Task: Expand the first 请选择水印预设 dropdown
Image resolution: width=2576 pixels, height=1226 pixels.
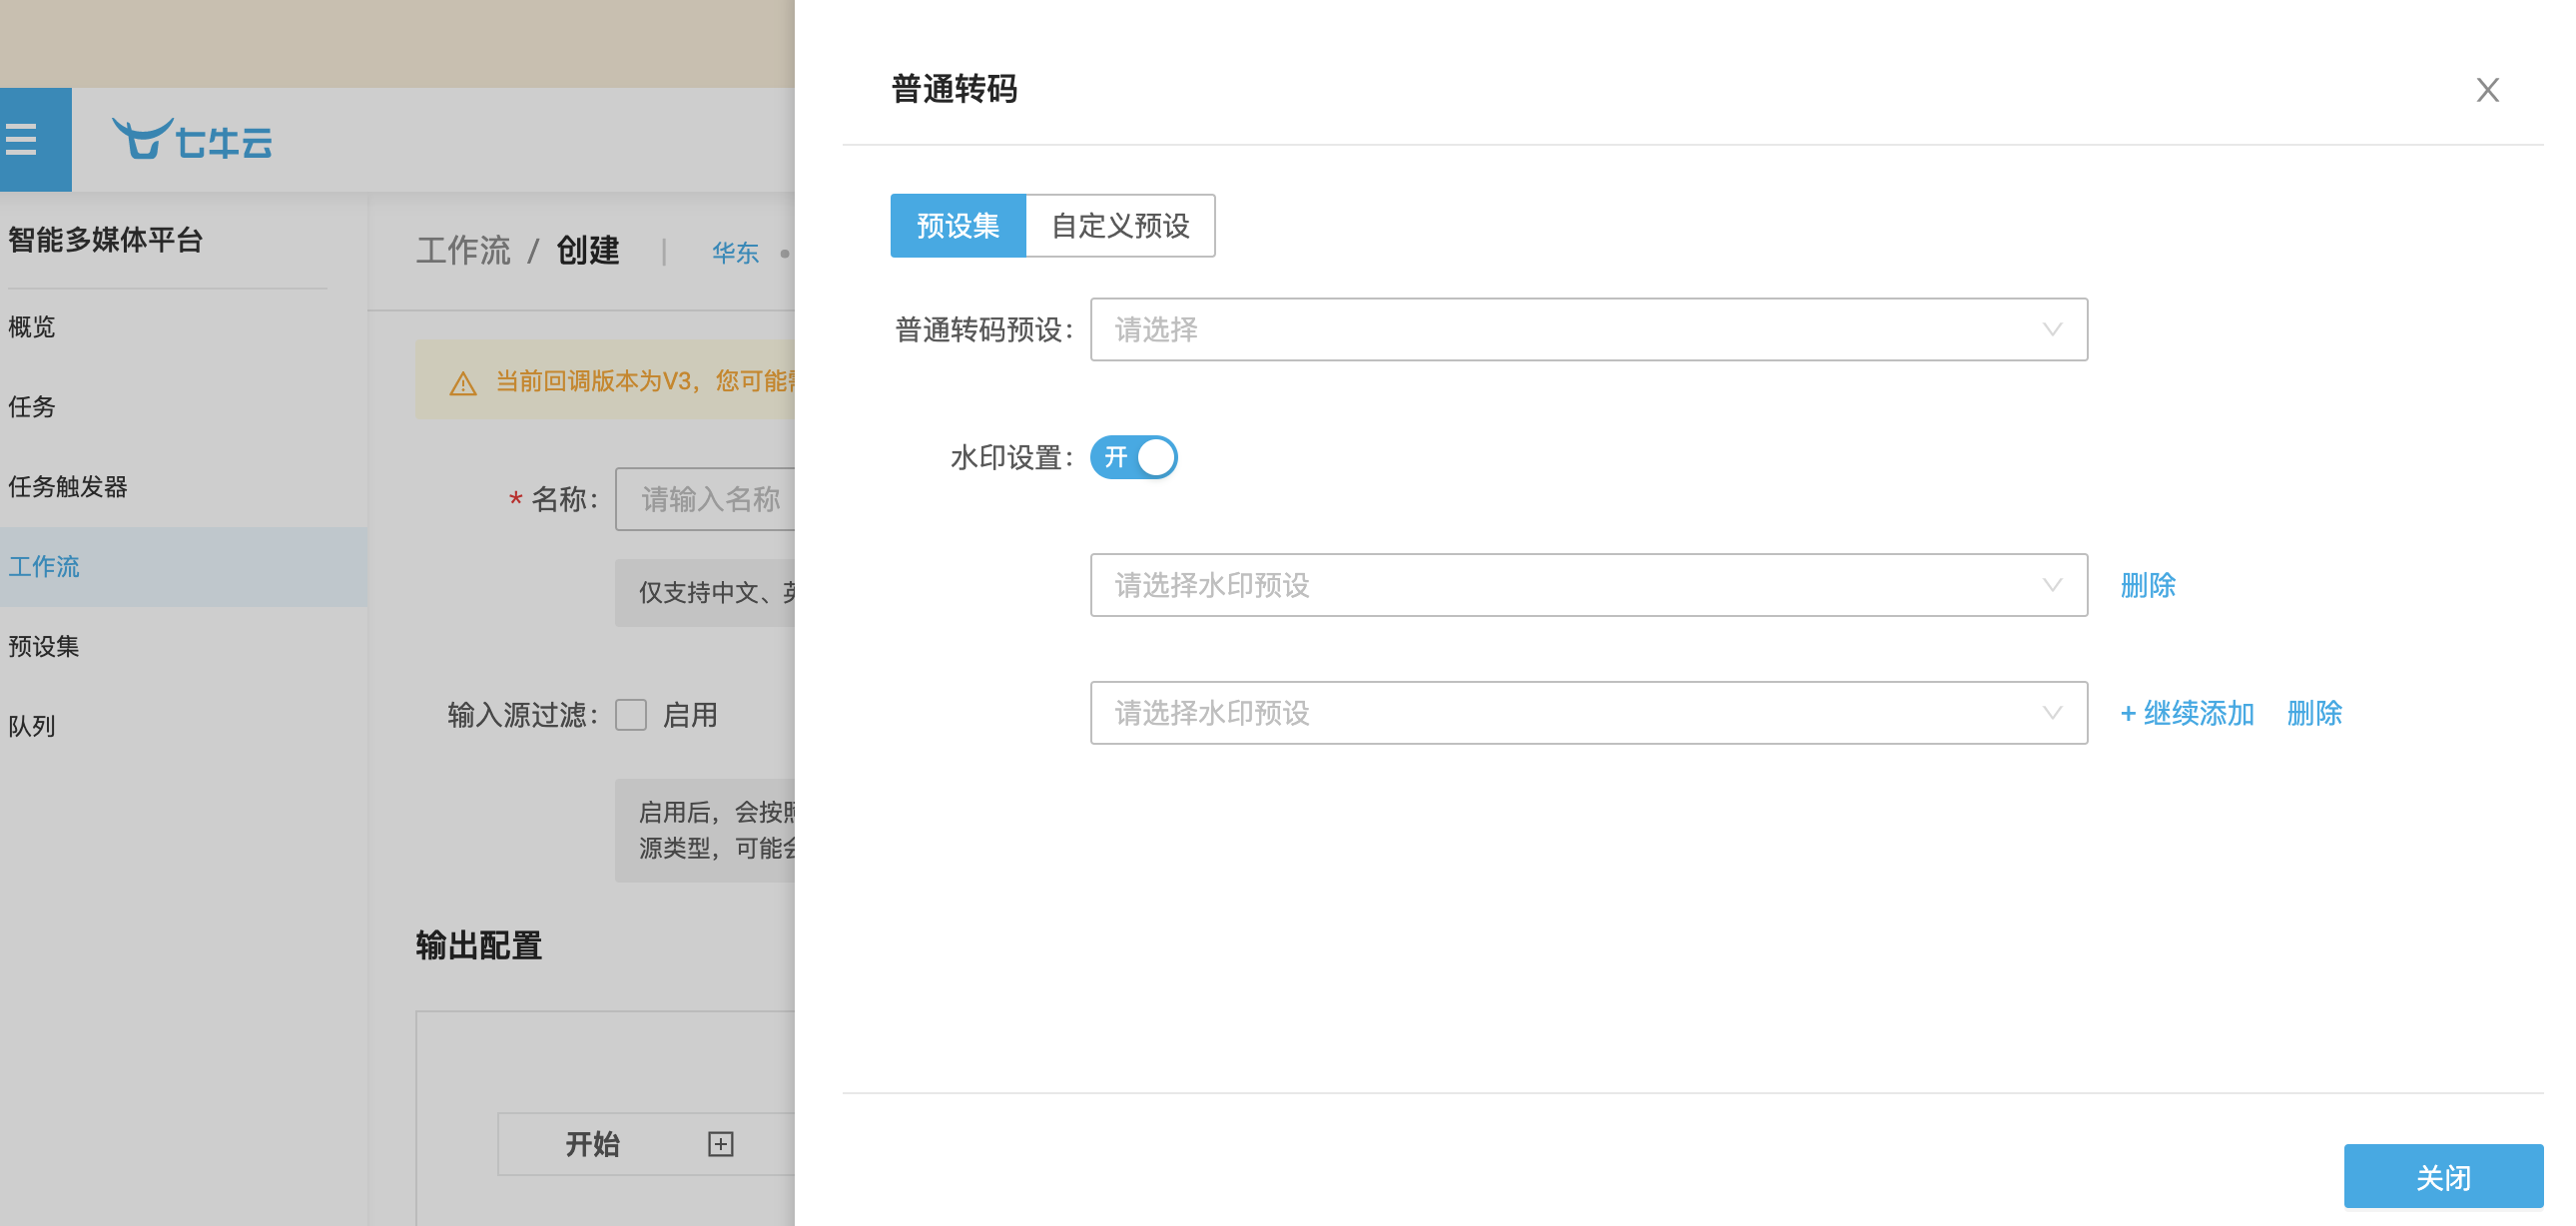Action: [1587, 585]
